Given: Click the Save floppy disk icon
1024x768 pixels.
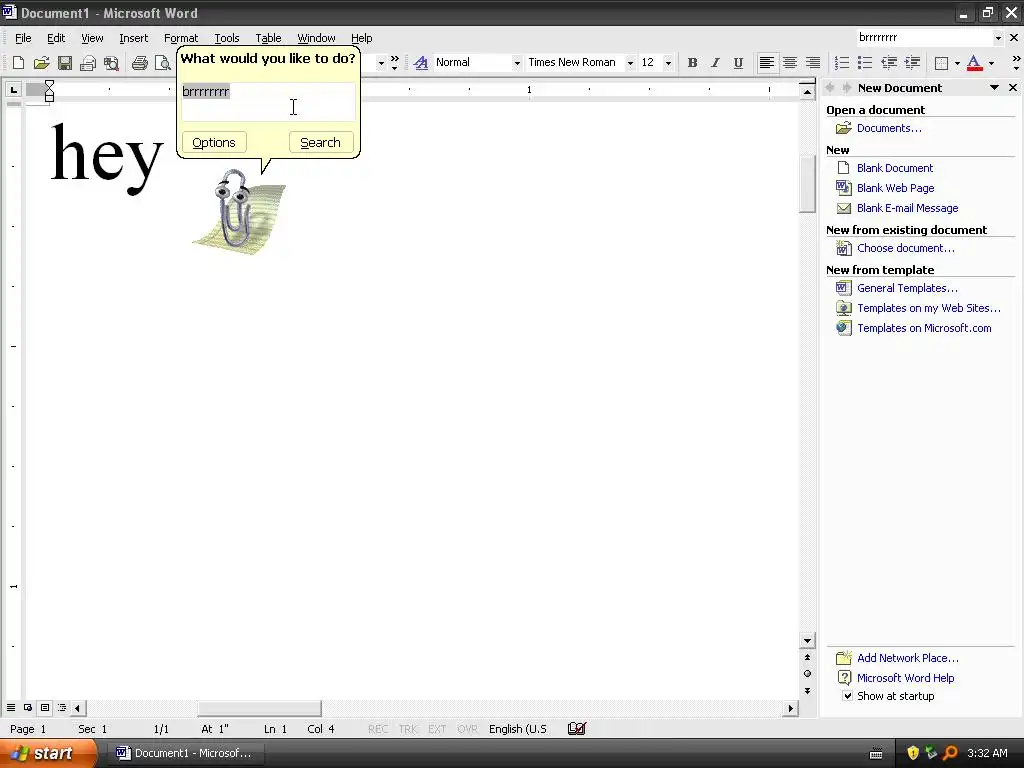Looking at the screenshot, I should 65,63.
